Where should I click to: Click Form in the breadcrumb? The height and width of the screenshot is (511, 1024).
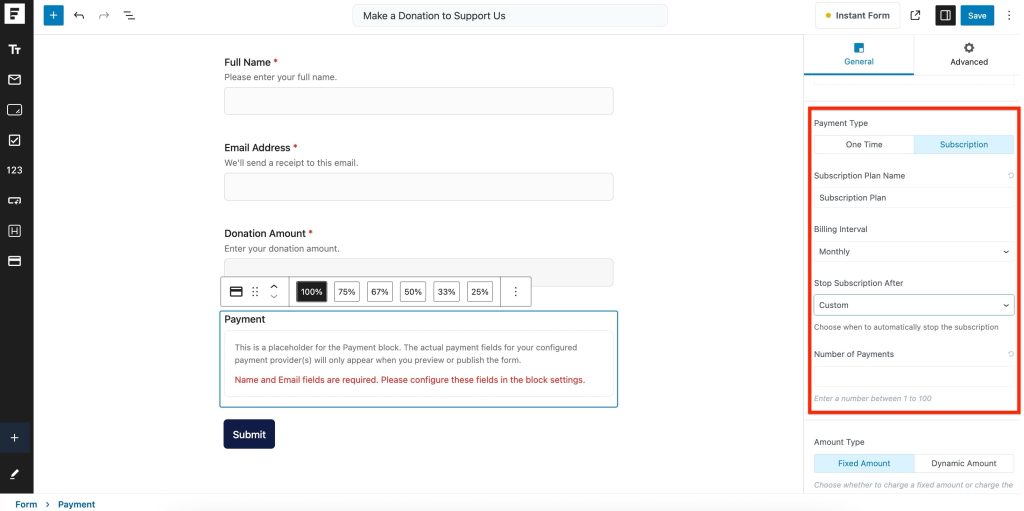(26, 504)
